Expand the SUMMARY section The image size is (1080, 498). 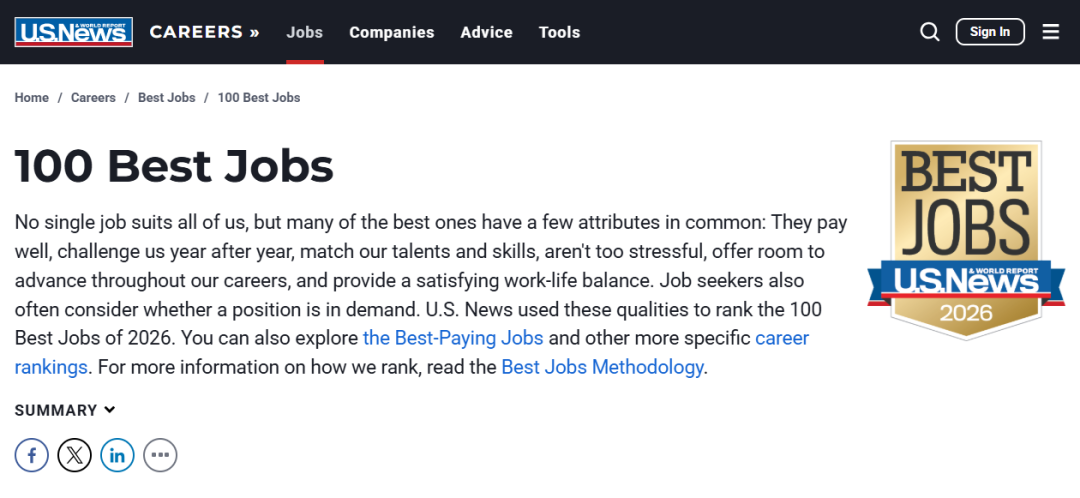pyautogui.click(x=65, y=410)
